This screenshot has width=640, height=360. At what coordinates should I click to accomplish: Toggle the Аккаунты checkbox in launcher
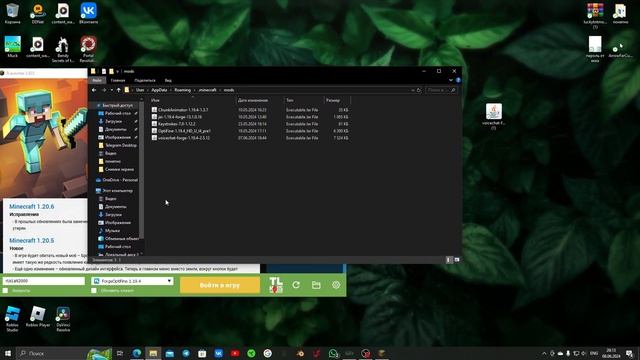point(5,291)
